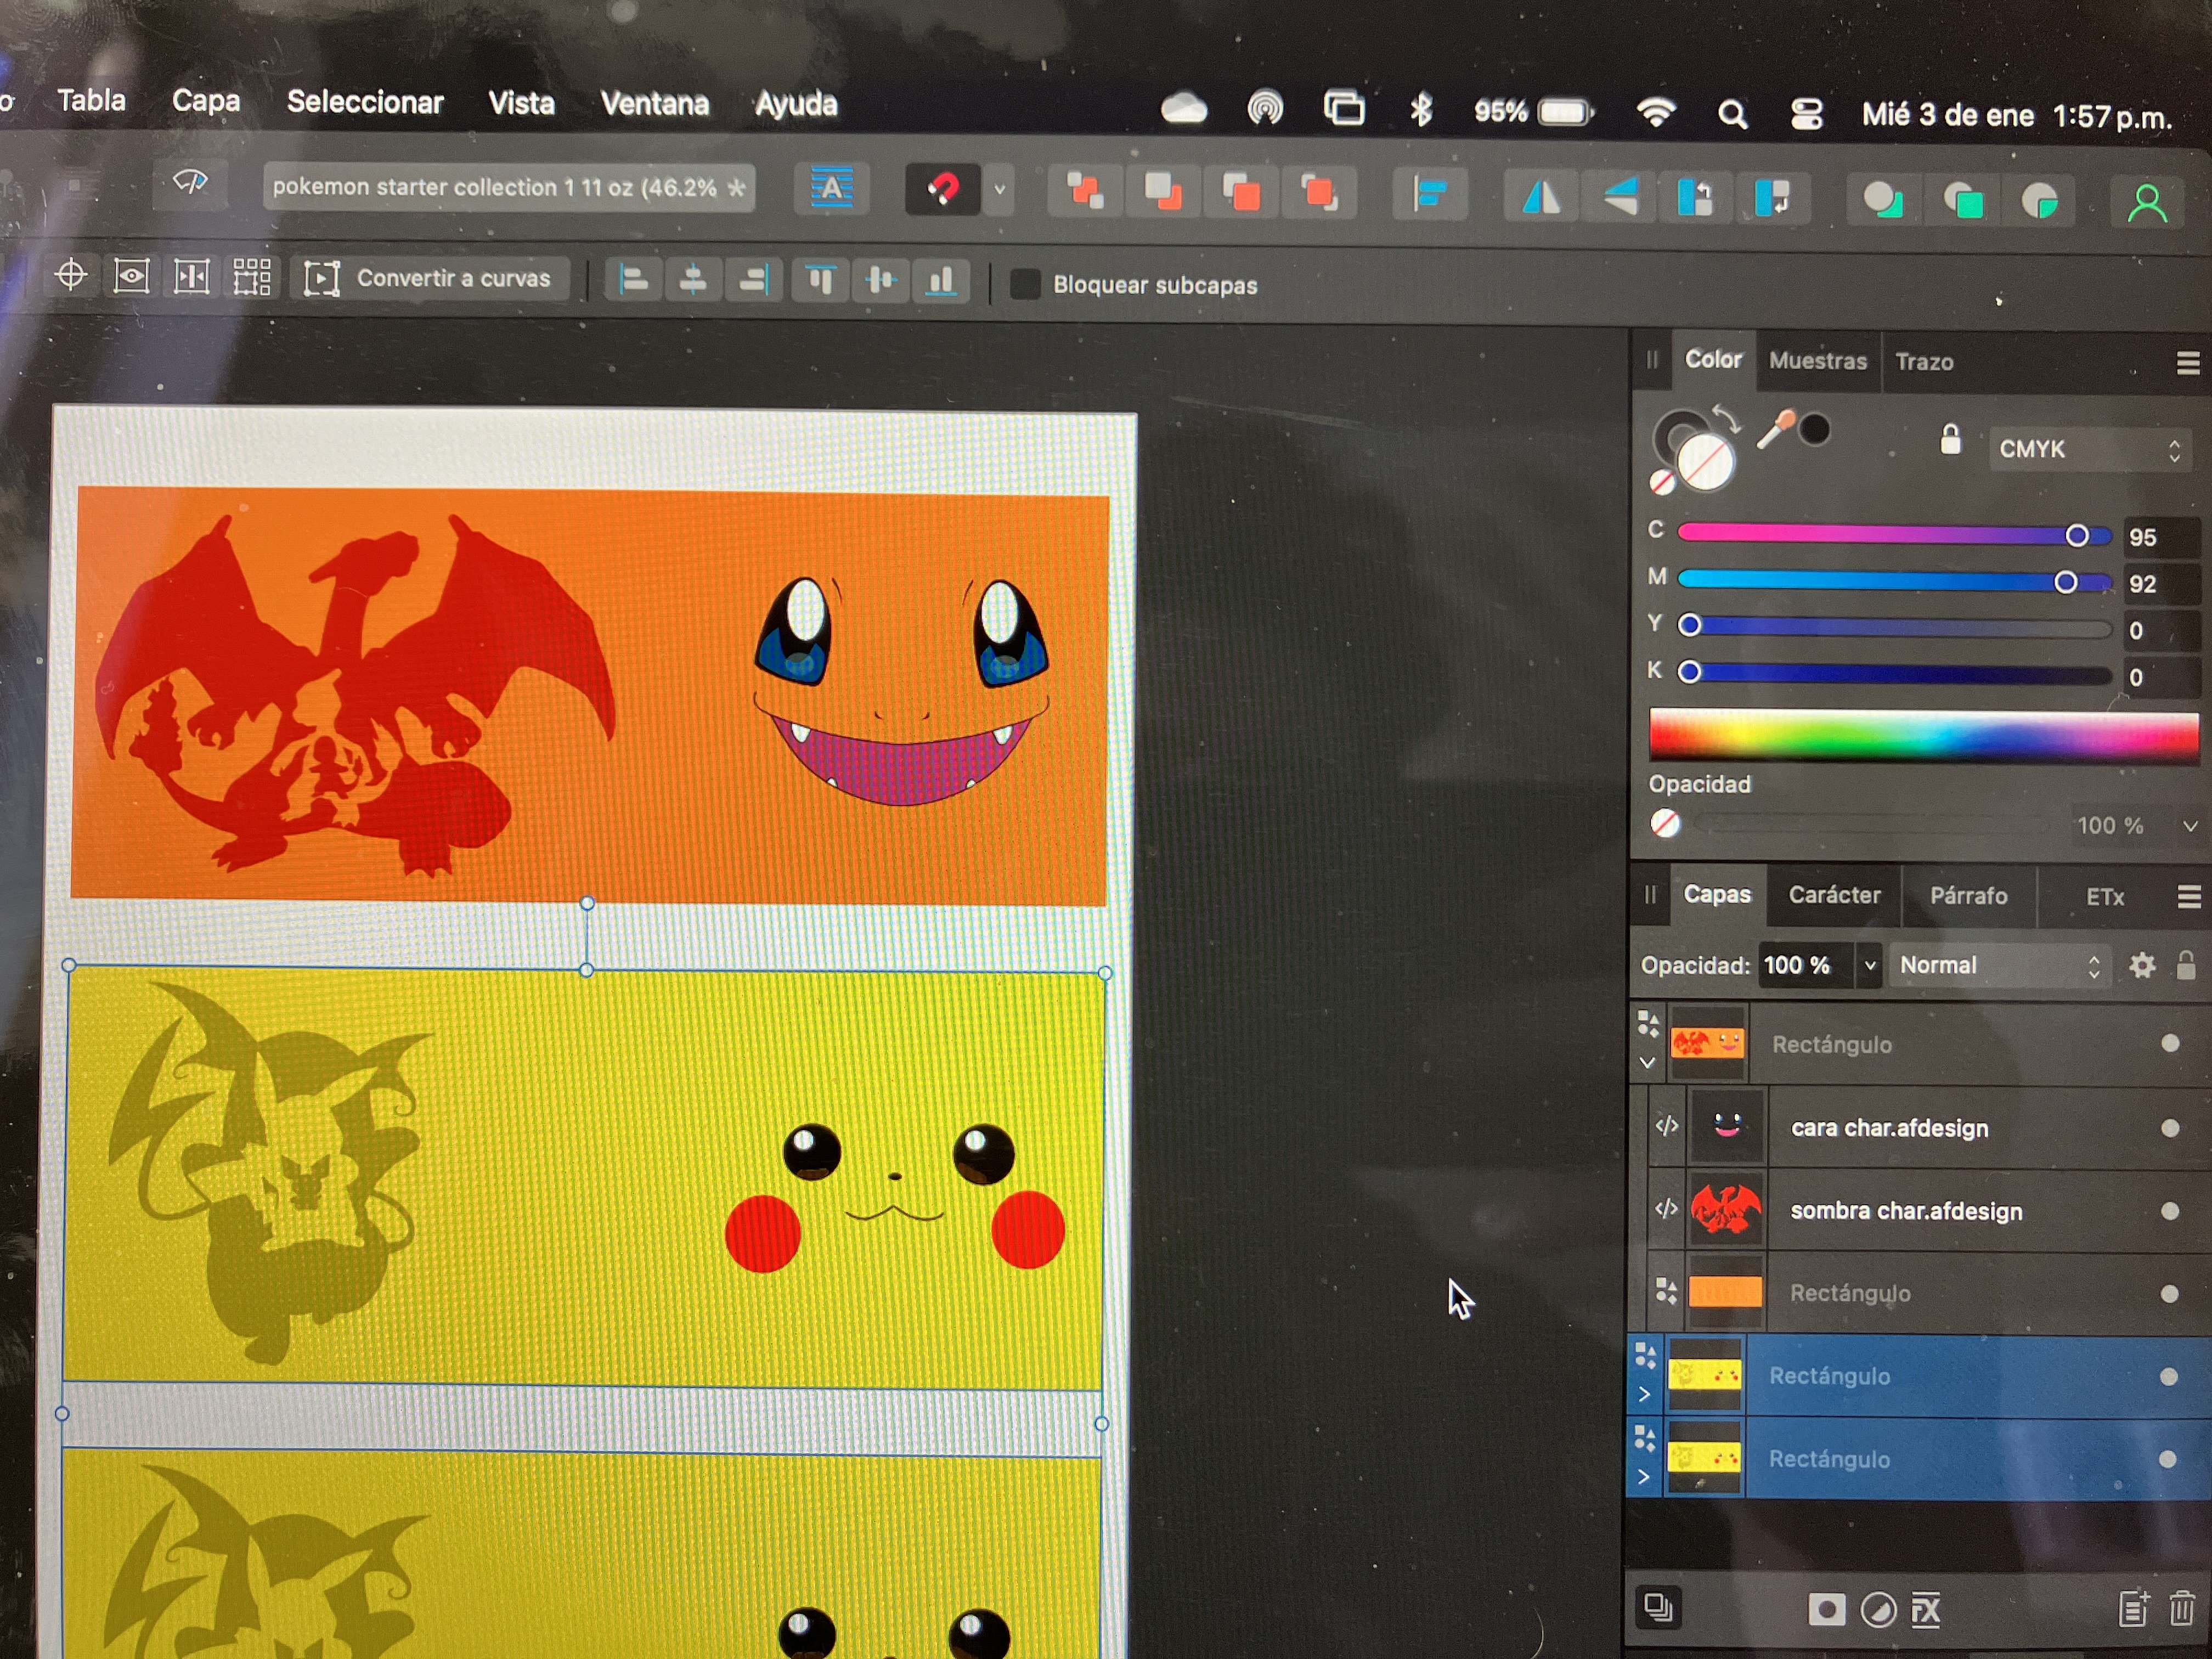Toggle visibility of top orange Rectángulo layer
The image size is (2212, 1659).
tap(2169, 1043)
